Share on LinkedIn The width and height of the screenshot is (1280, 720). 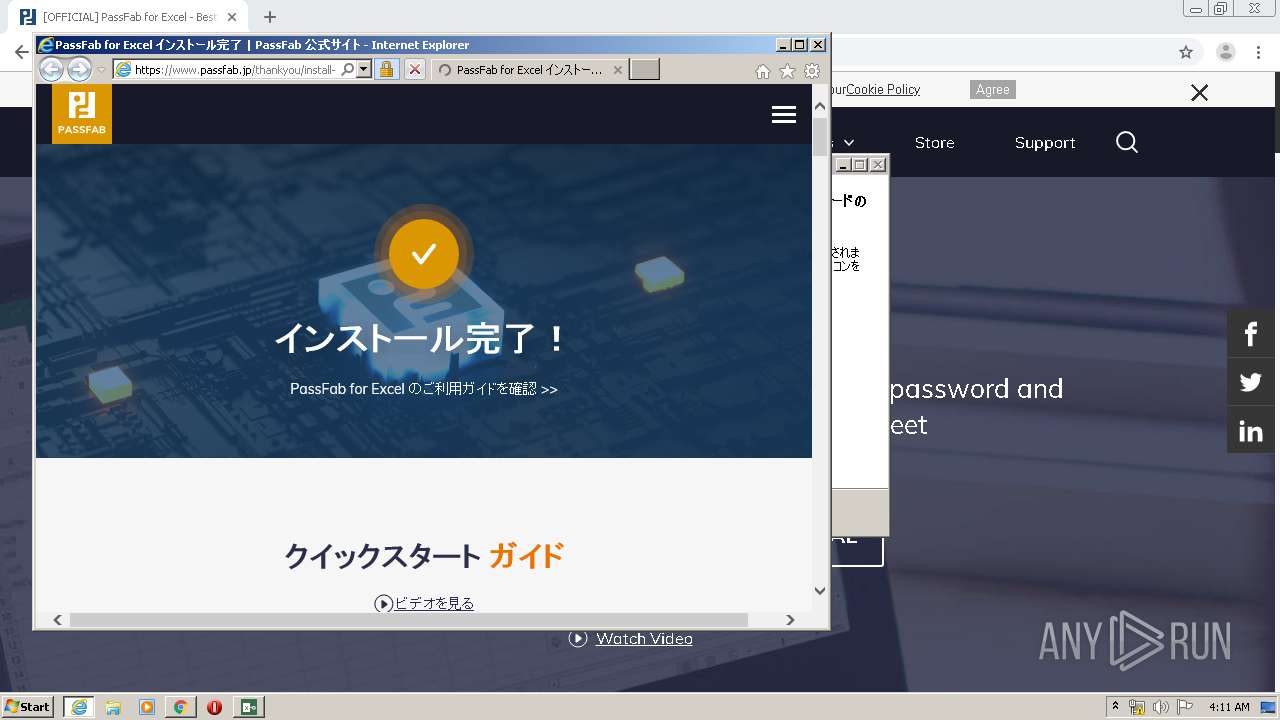point(1251,431)
